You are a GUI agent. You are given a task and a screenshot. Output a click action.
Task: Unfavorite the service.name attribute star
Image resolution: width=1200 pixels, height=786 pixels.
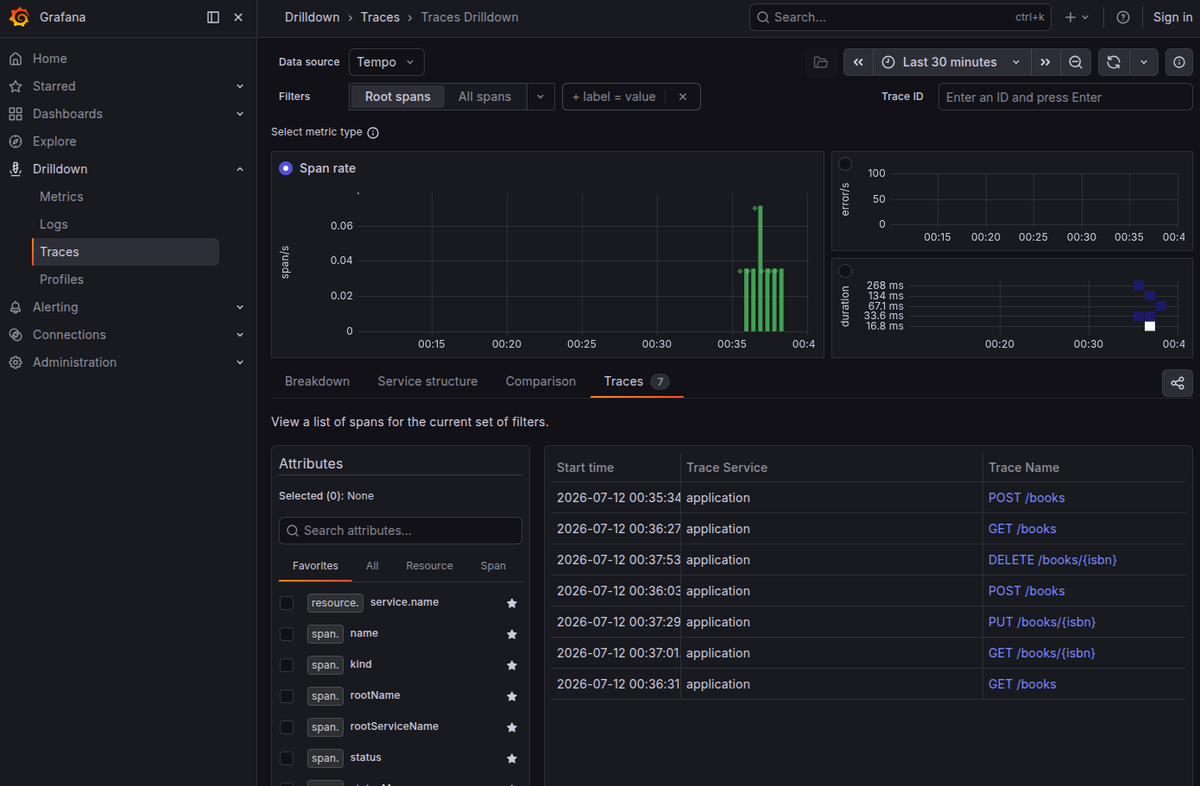coord(512,603)
